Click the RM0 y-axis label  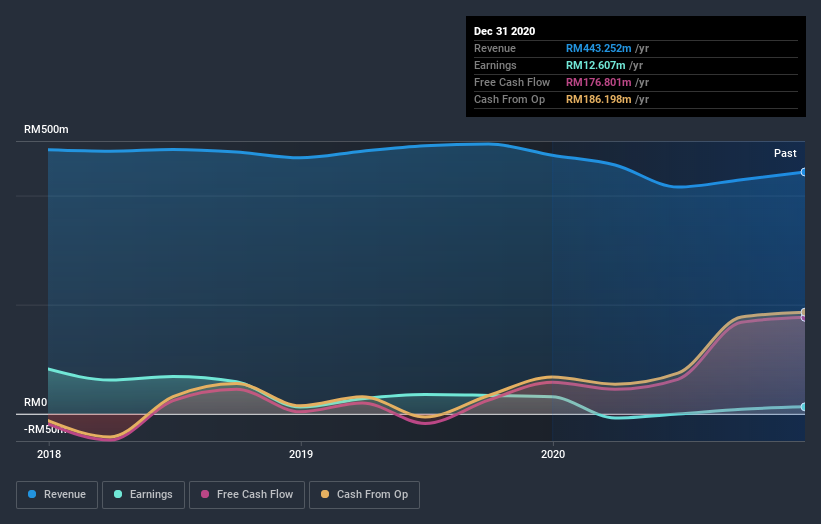tap(36, 403)
